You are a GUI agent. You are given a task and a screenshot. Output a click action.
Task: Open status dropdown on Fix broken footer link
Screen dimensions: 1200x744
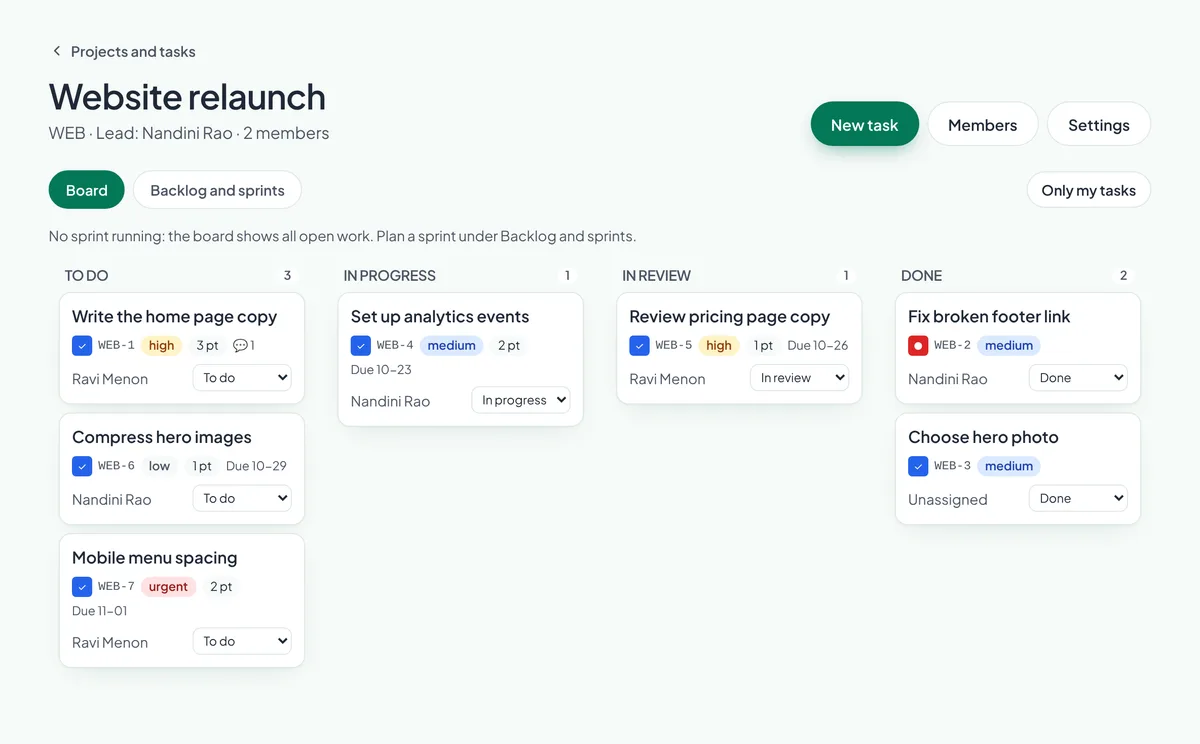point(1078,378)
